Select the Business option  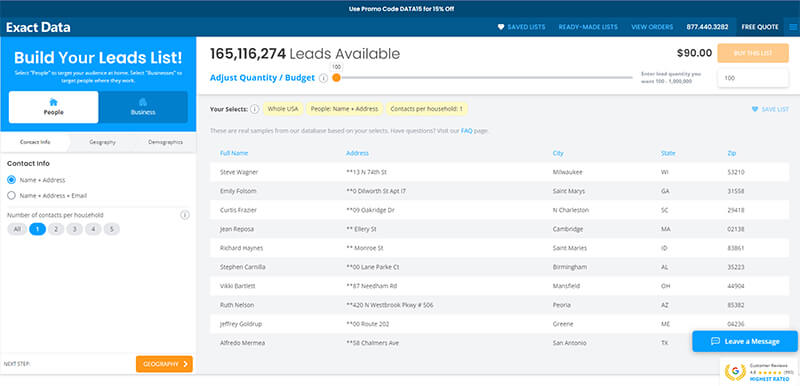[x=143, y=107]
